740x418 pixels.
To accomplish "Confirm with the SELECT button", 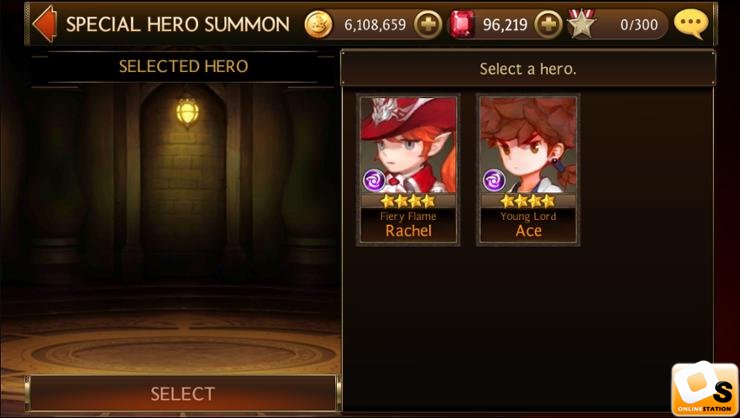I will [183, 393].
